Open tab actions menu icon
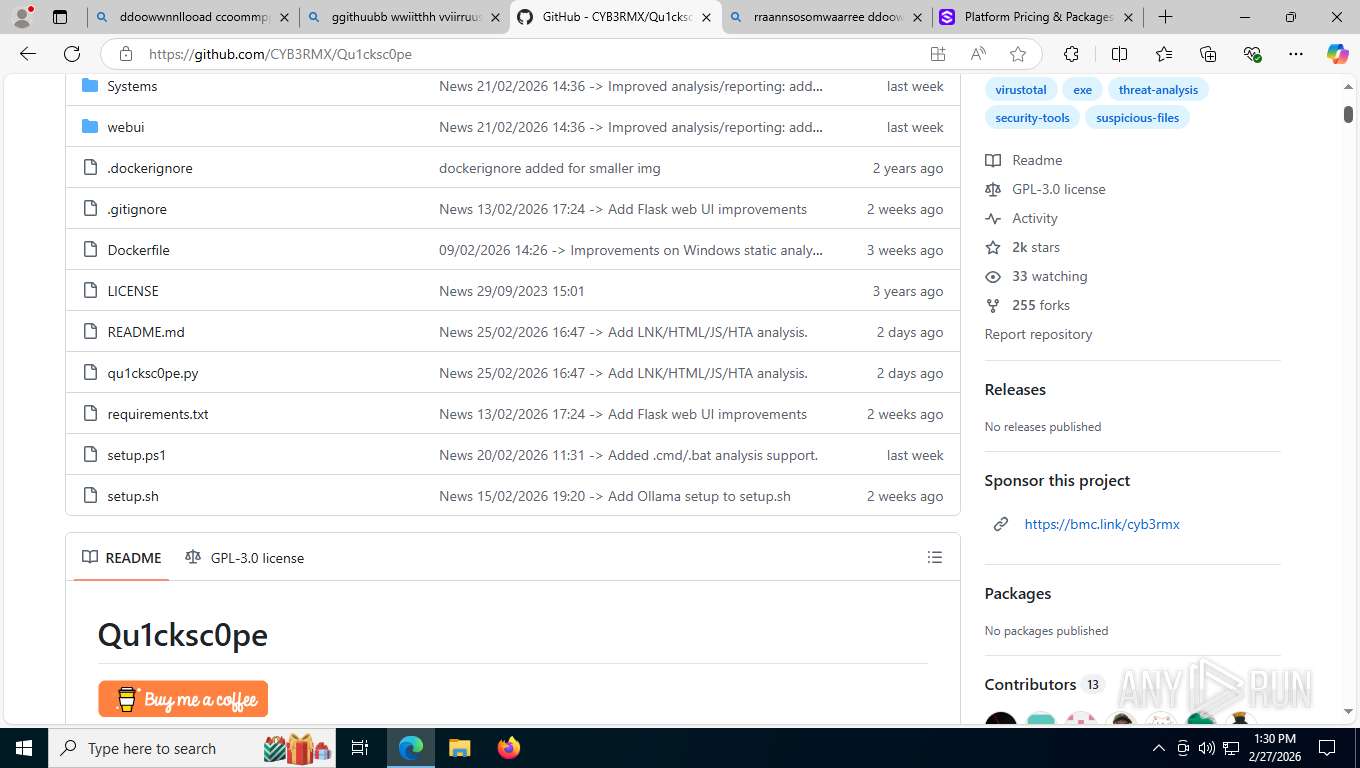Viewport: 1360px width, 768px height. click(x=60, y=17)
